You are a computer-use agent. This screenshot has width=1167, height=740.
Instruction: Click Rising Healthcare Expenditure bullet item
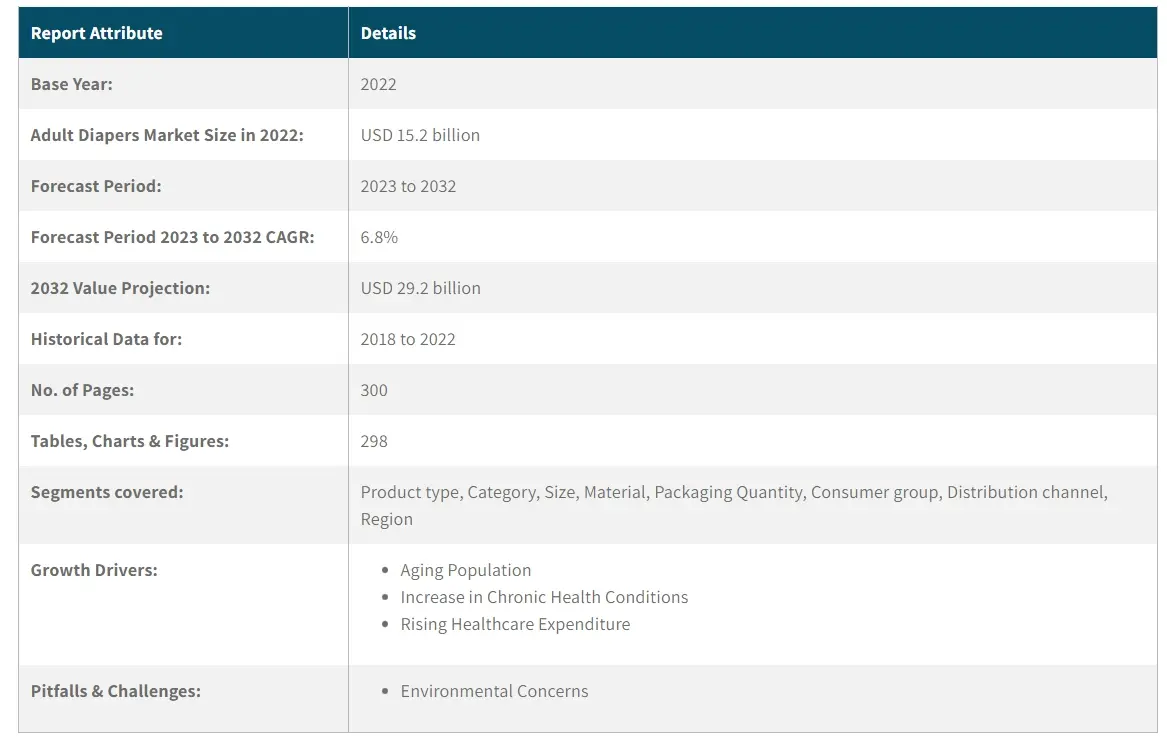[x=515, y=624]
